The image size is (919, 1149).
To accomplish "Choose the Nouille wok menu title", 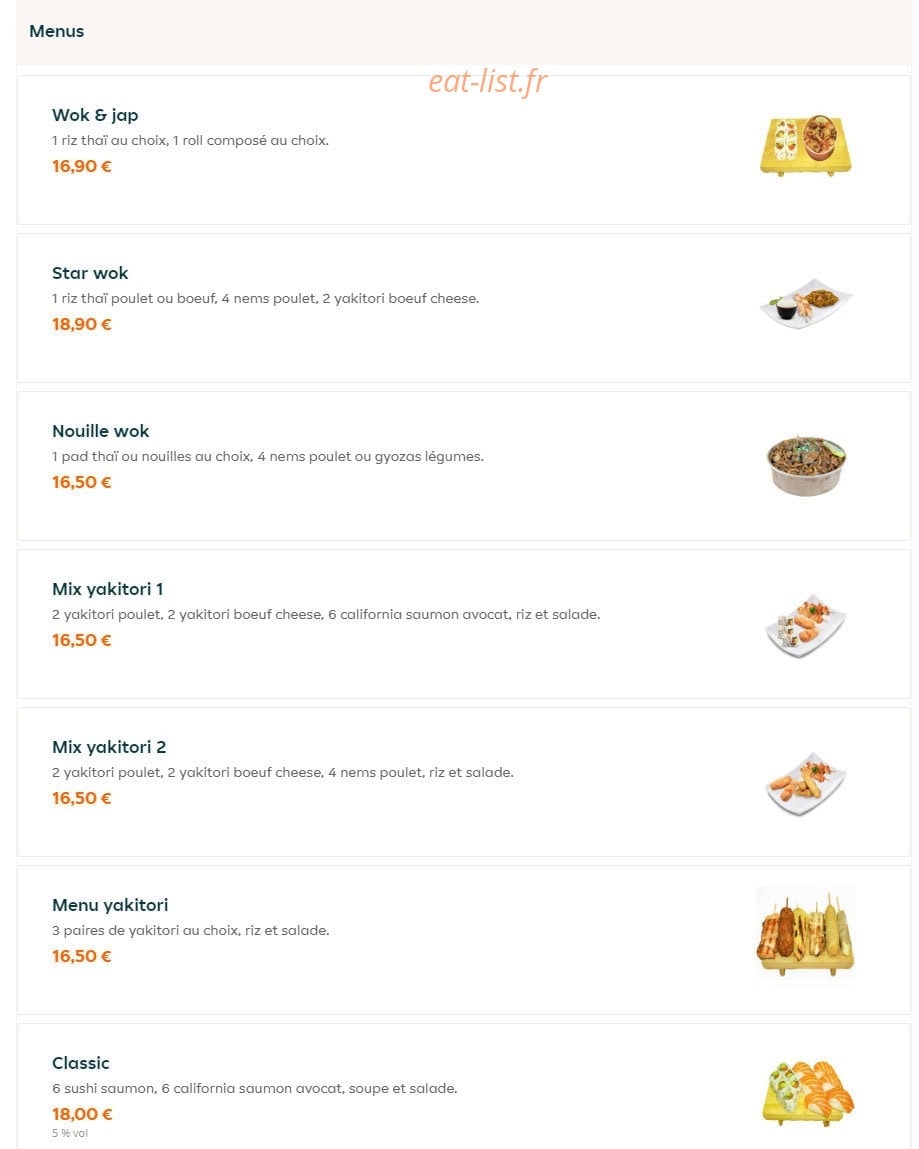I will pos(100,431).
